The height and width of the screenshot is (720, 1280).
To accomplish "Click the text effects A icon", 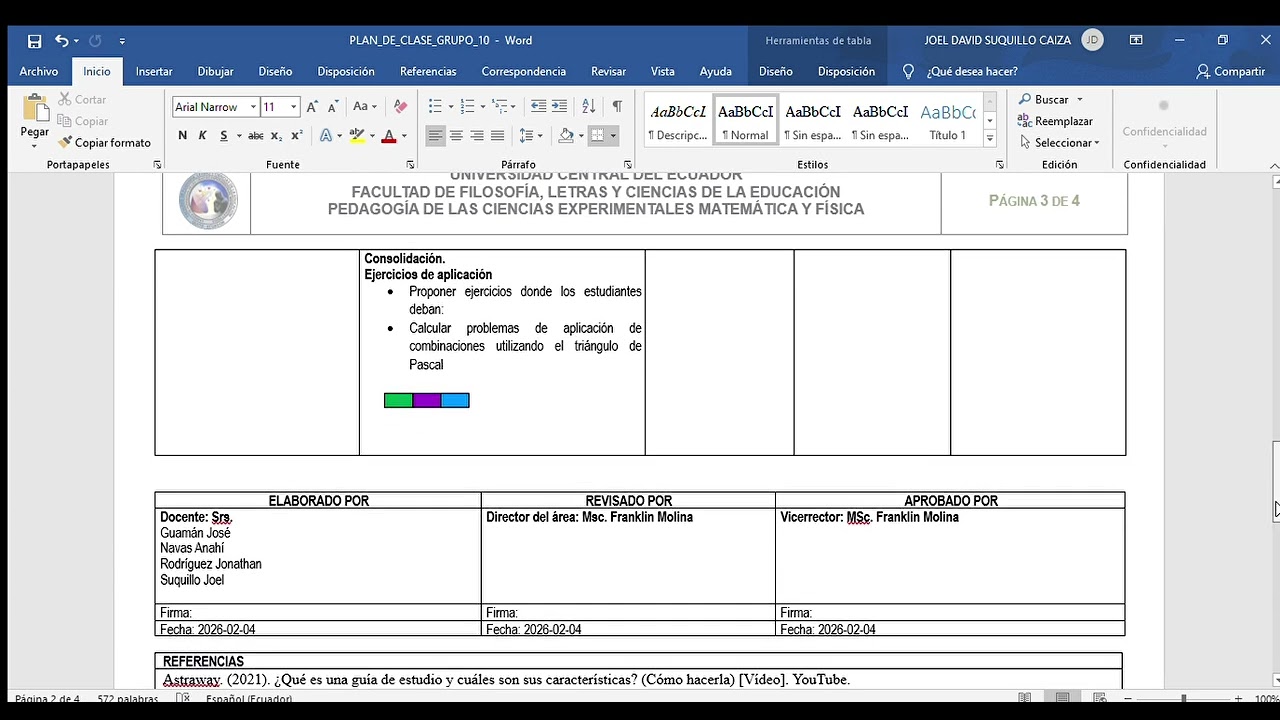I will tap(326, 136).
